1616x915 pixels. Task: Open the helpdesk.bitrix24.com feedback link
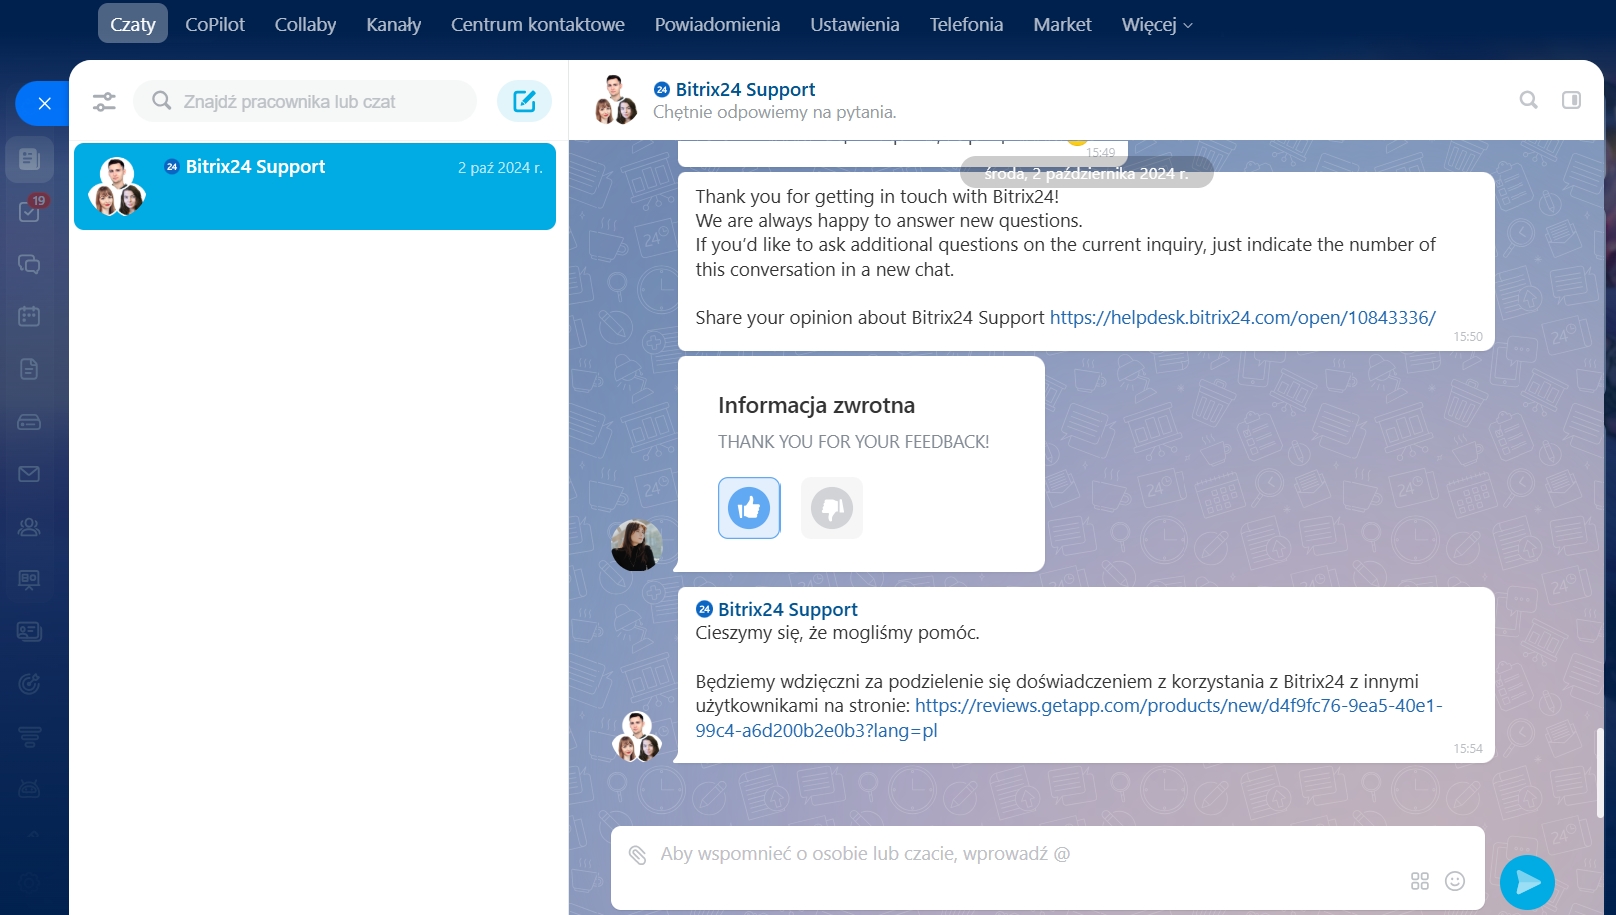pos(1242,318)
